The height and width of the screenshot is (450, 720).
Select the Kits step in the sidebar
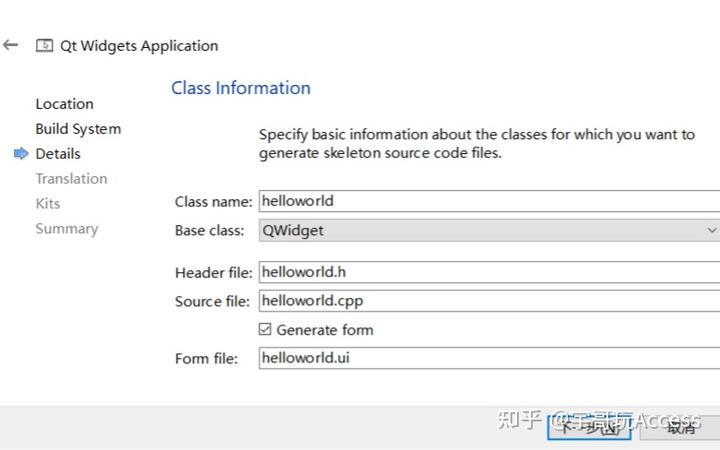tap(48, 204)
